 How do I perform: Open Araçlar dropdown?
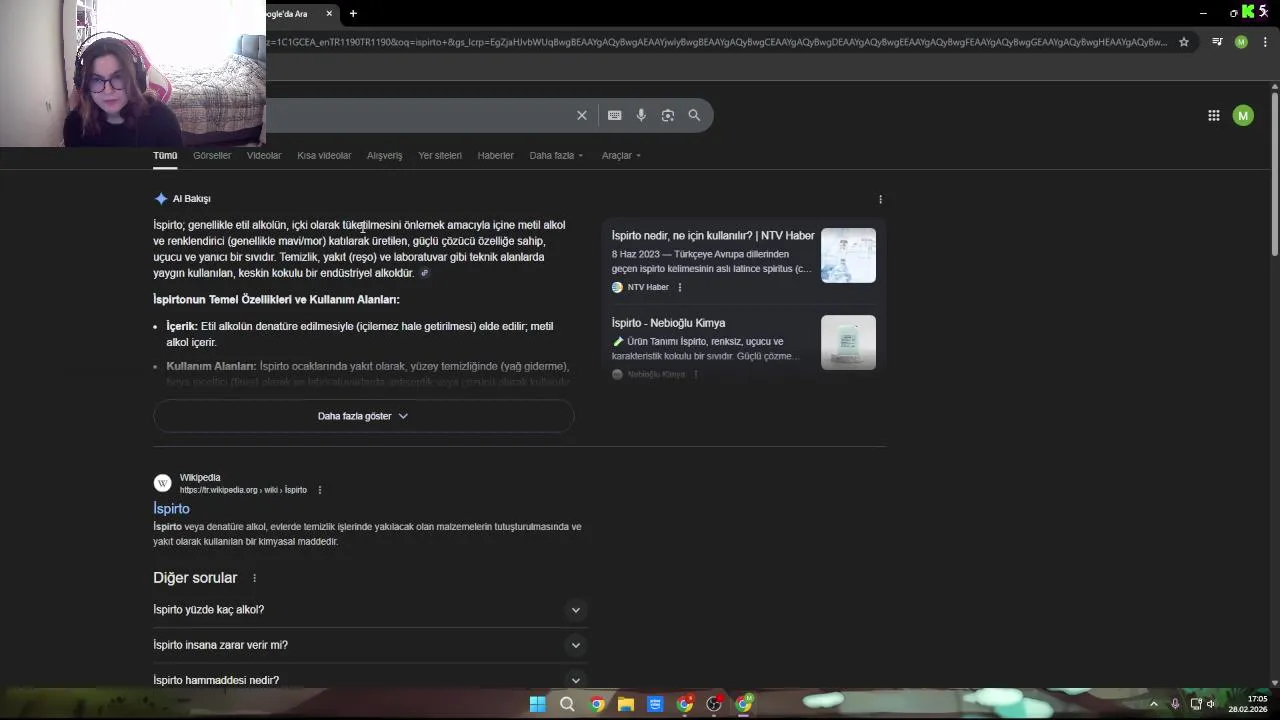pos(621,156)
